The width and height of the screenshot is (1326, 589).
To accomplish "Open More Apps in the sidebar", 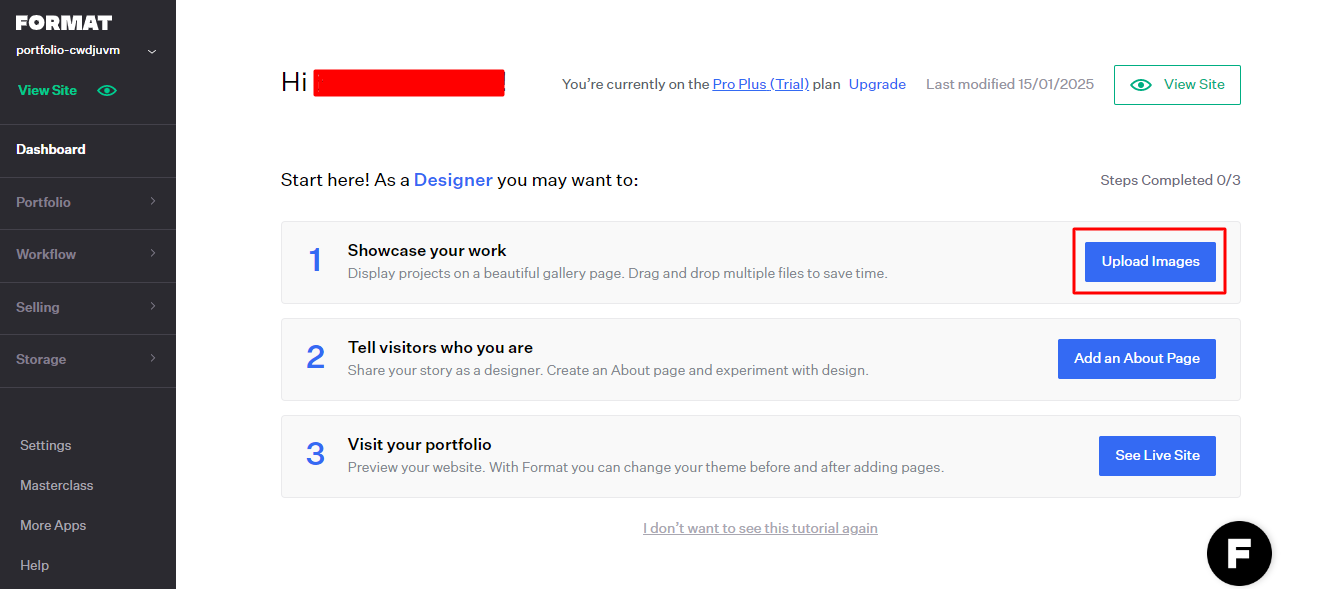I will [x=53, y=525].
